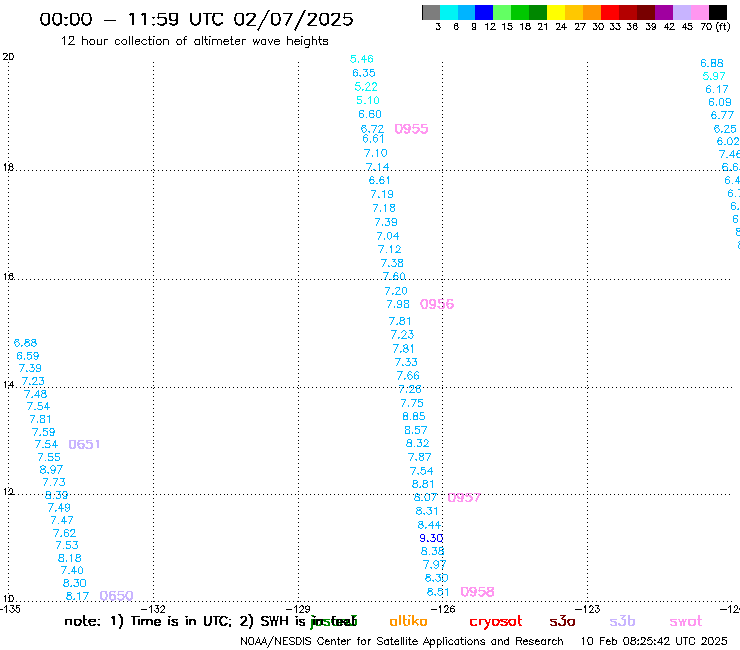Image resolution: width=740 pixels, height=650 pixels.
Task: Click the wave height value 8.97
Action: click(51, 470)
